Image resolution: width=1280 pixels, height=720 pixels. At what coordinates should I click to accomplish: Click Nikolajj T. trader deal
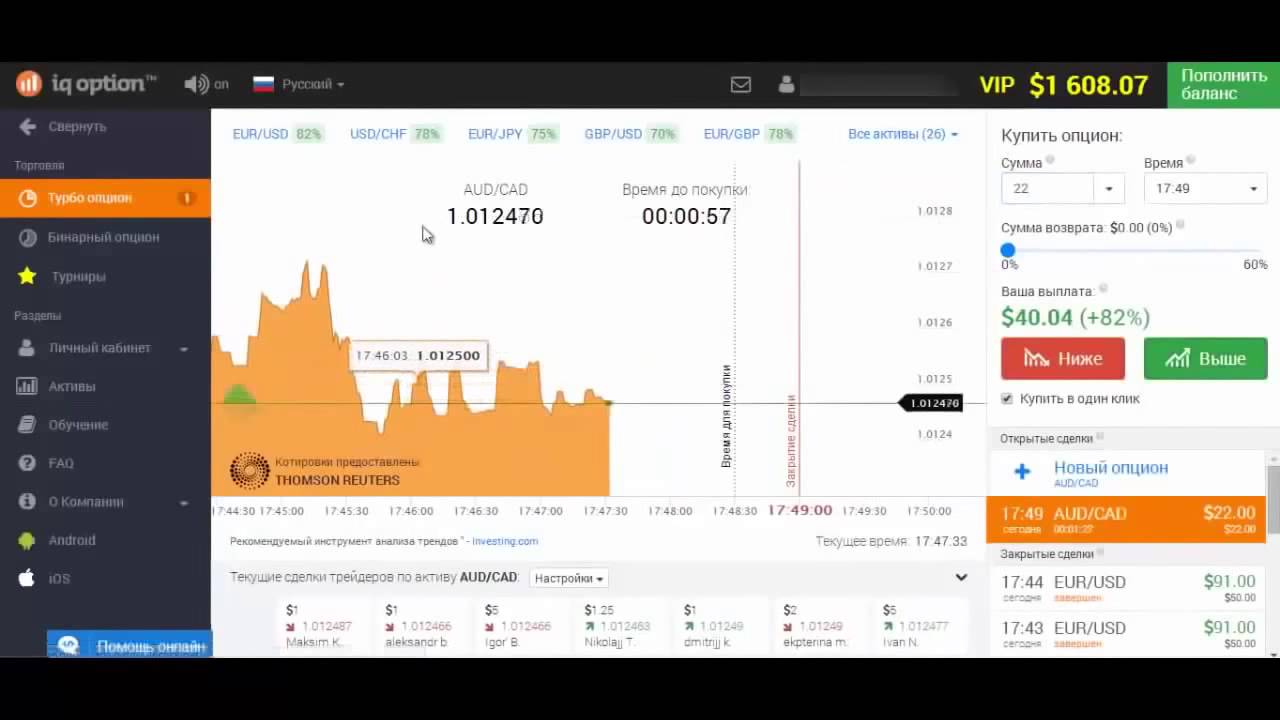pyautogui.click(x=621, y=626)
